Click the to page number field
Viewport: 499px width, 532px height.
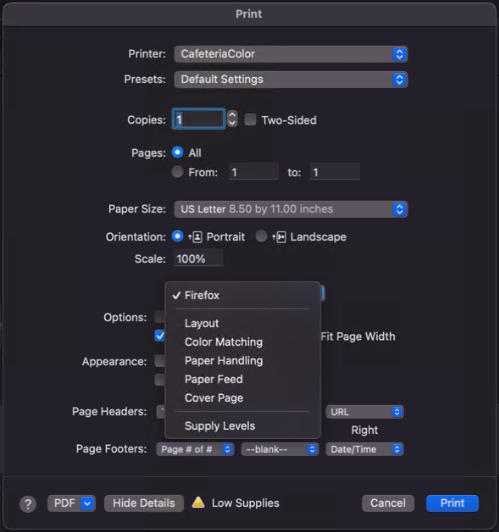tap(335, 172)
